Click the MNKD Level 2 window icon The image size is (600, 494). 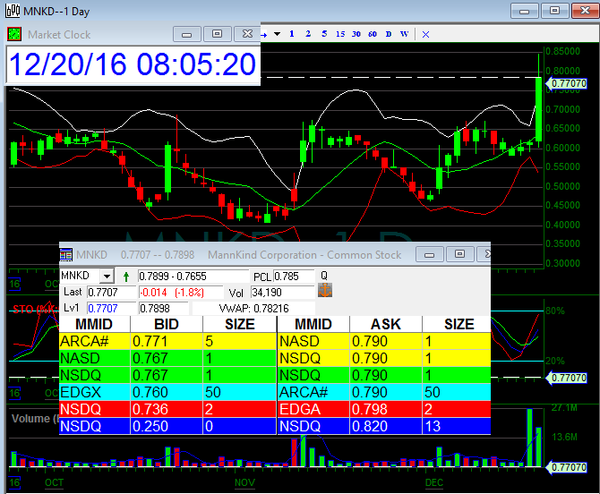67,256
